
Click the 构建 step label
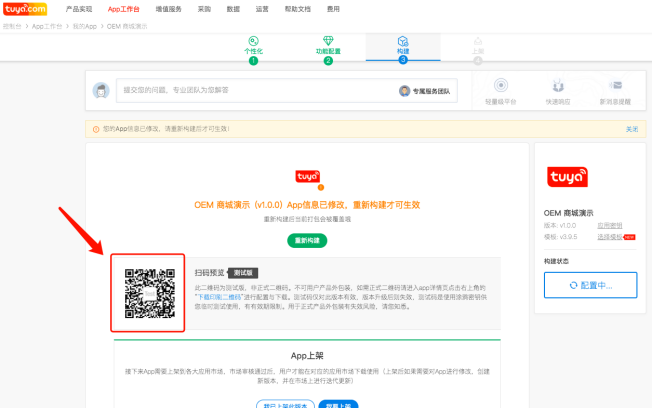point(403,51)
